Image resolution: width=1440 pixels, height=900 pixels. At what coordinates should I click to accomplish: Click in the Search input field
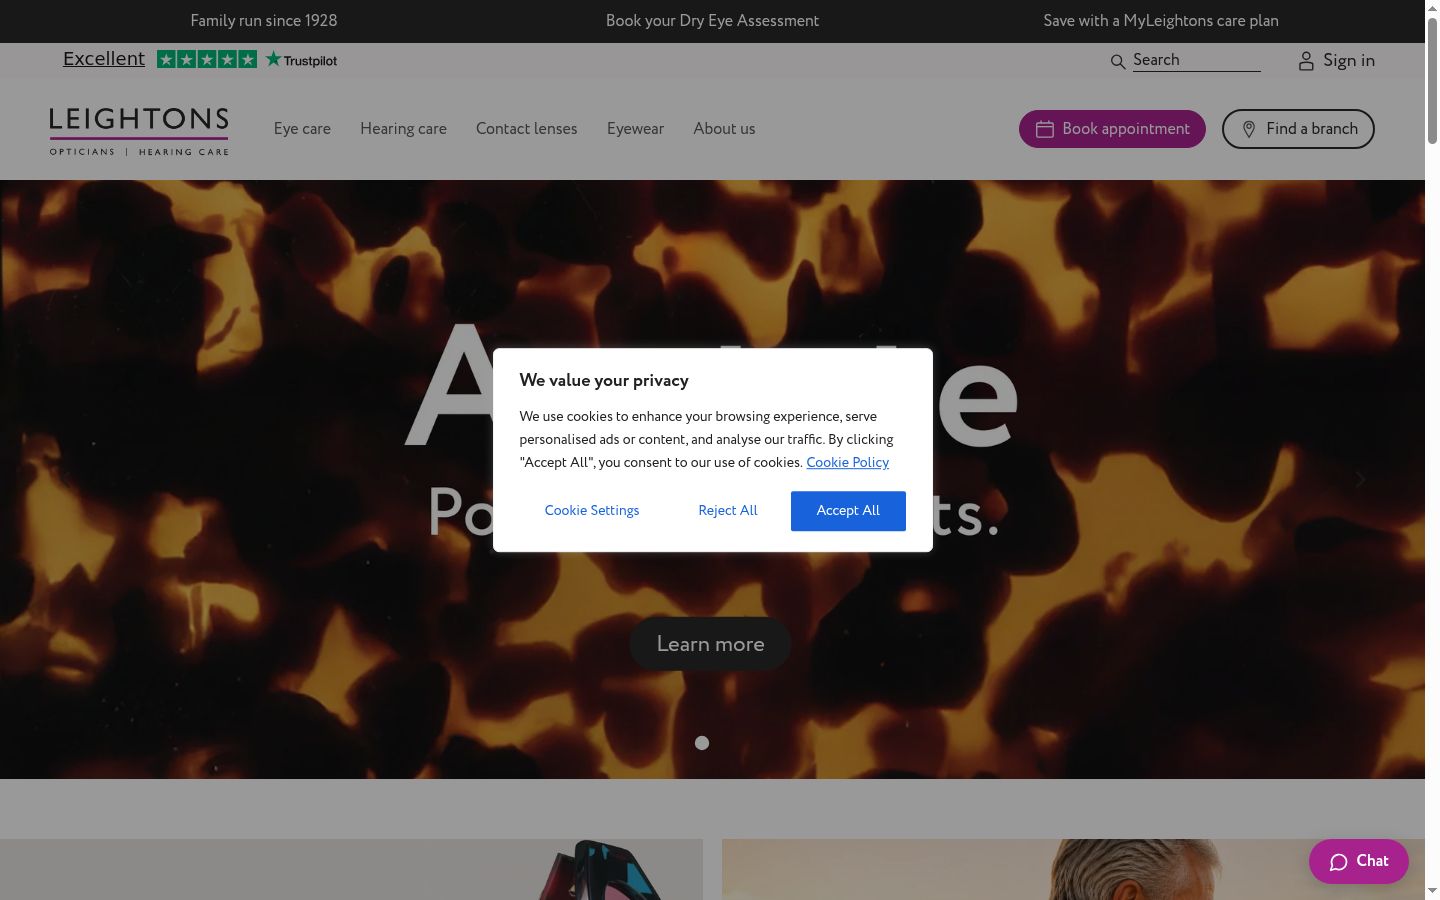click(1196, 60)
